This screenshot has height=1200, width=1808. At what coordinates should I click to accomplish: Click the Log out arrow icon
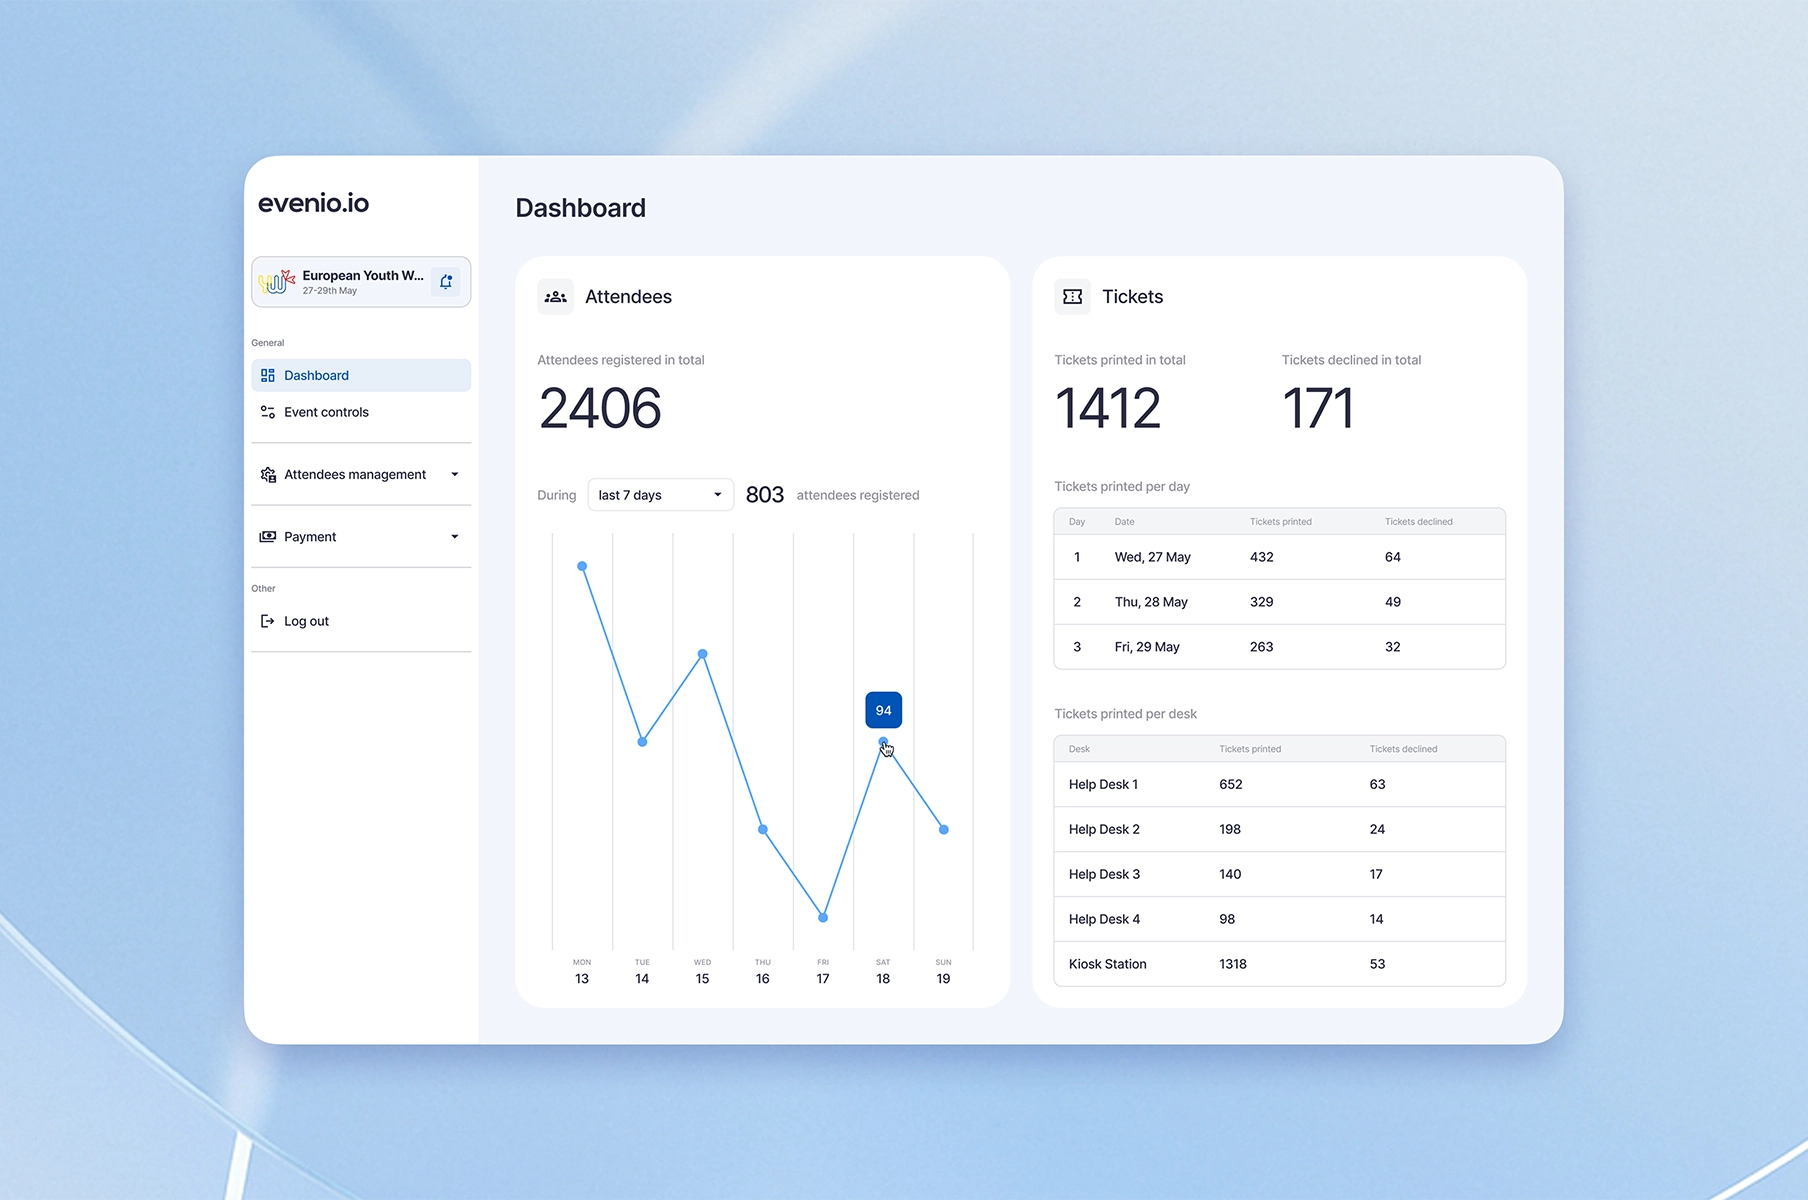(x=268, y=621)
